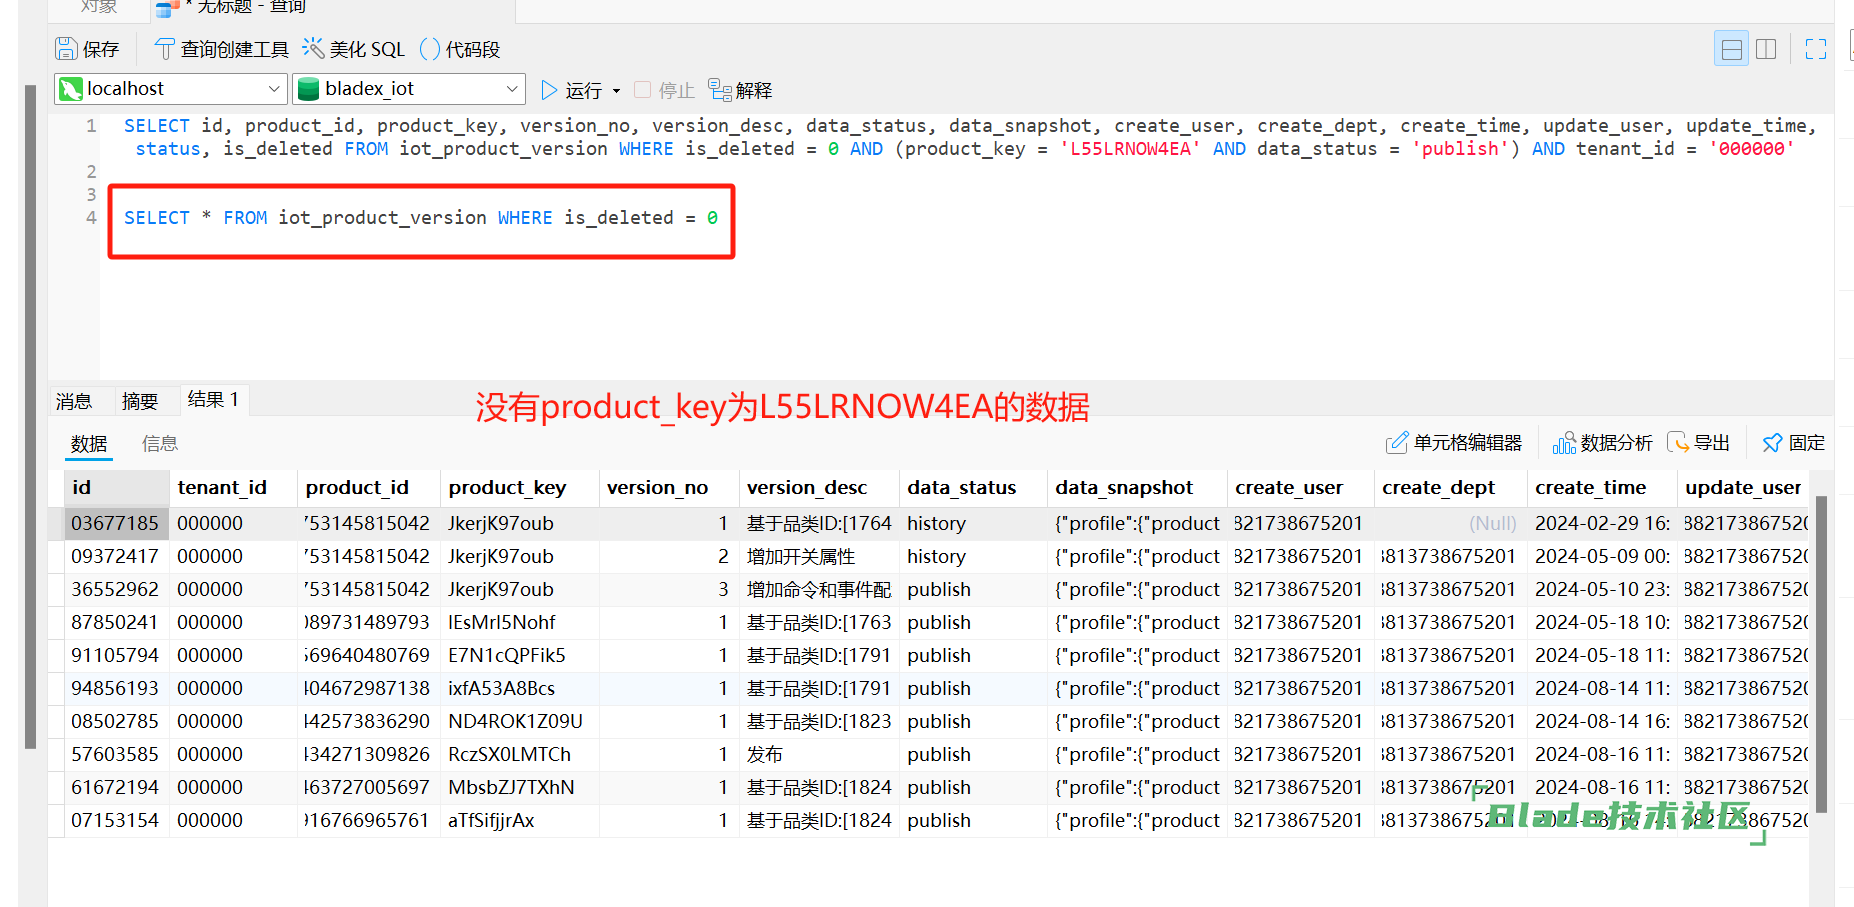The height and width of the screenshot is (907, 1854).
Task: Select the version_desc cell 增加开关属性
Action: click(819, 556)
